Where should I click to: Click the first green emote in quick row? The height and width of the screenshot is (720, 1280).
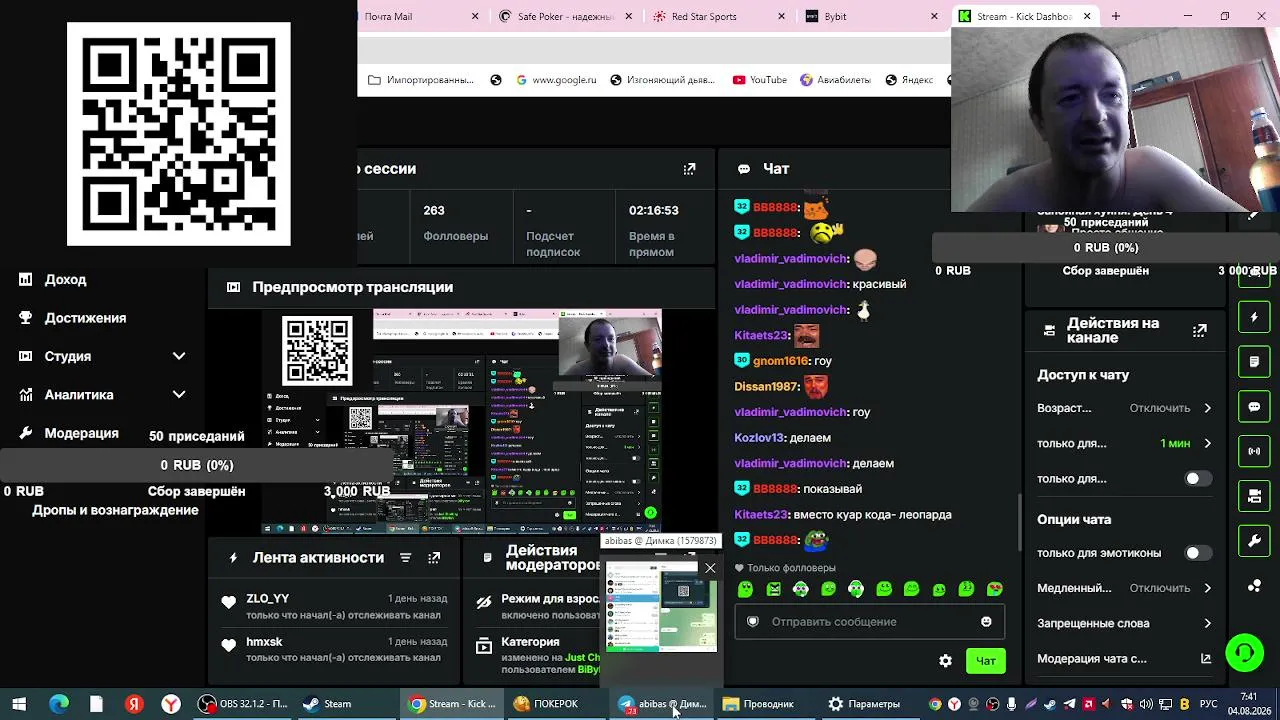(745, 590)
